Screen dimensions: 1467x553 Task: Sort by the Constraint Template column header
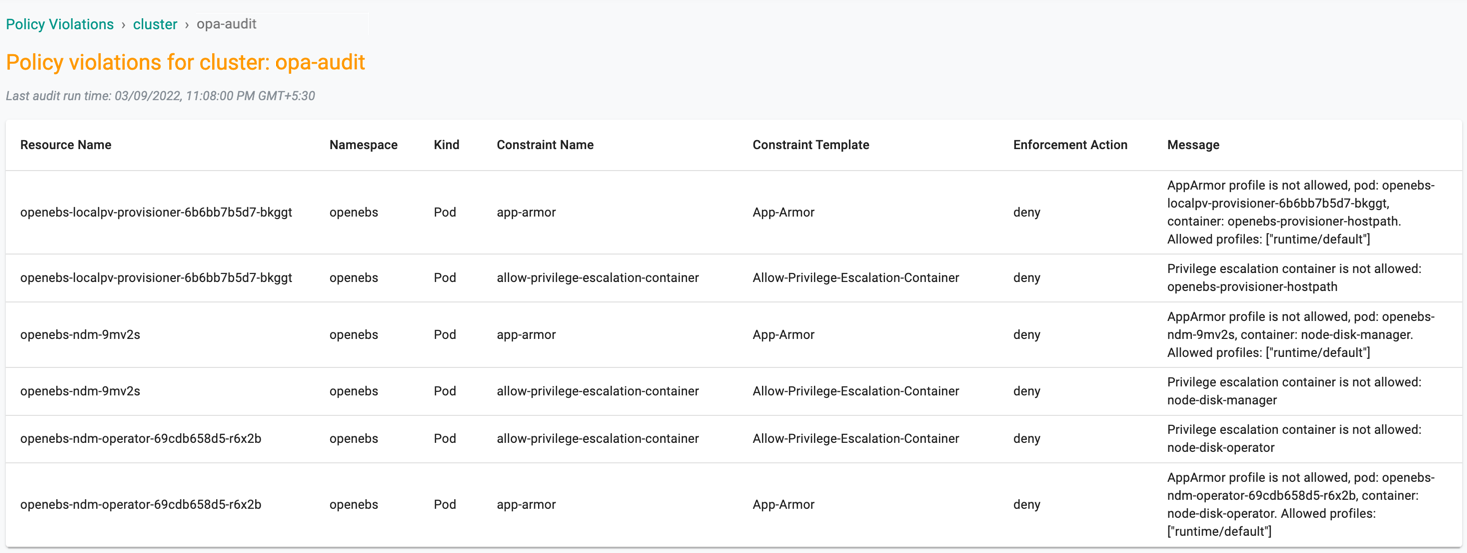coord(811,145)
